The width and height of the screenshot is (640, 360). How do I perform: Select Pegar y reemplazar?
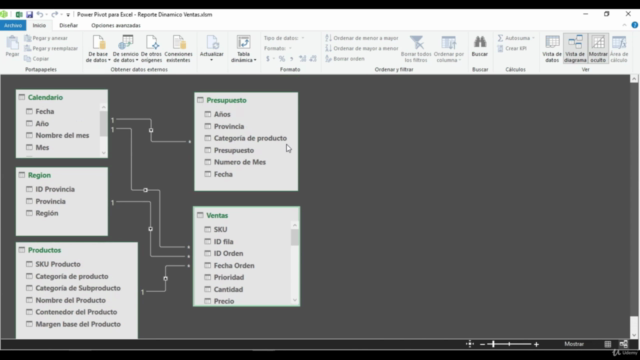click(51, 48)
